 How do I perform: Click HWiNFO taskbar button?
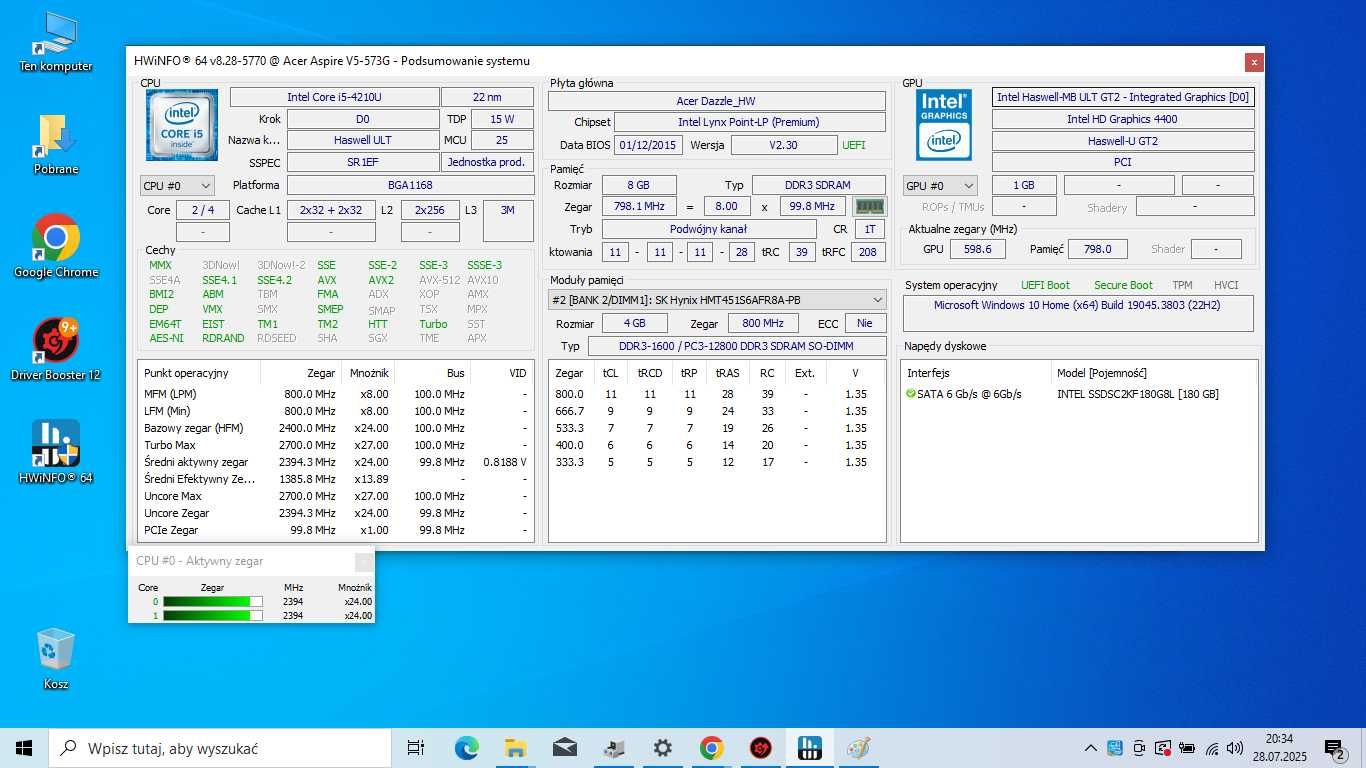(810, 748)
